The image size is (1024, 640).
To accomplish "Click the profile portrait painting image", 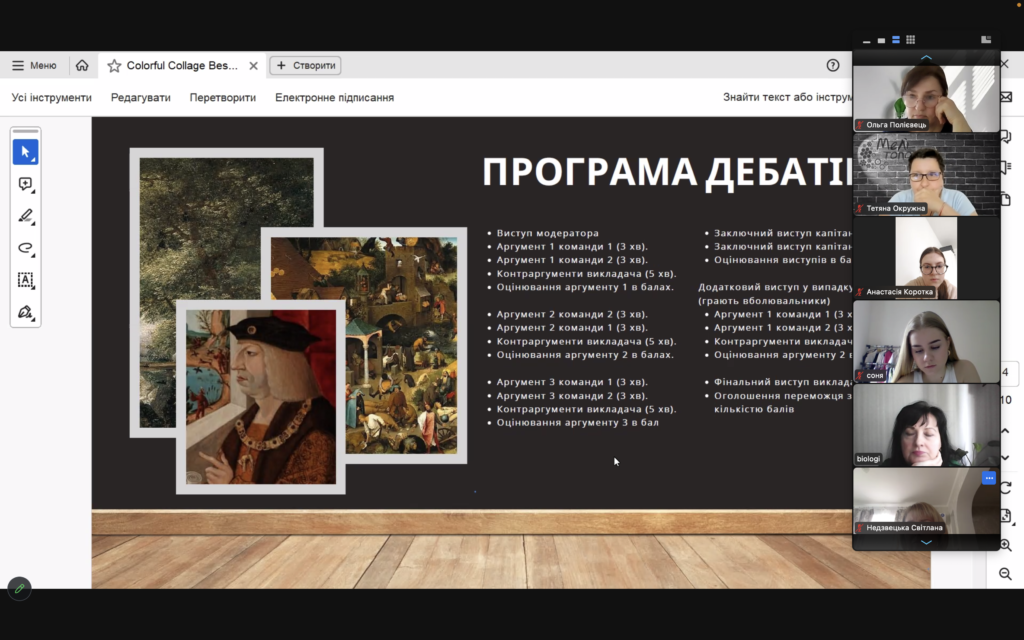I will click(261, 397).
